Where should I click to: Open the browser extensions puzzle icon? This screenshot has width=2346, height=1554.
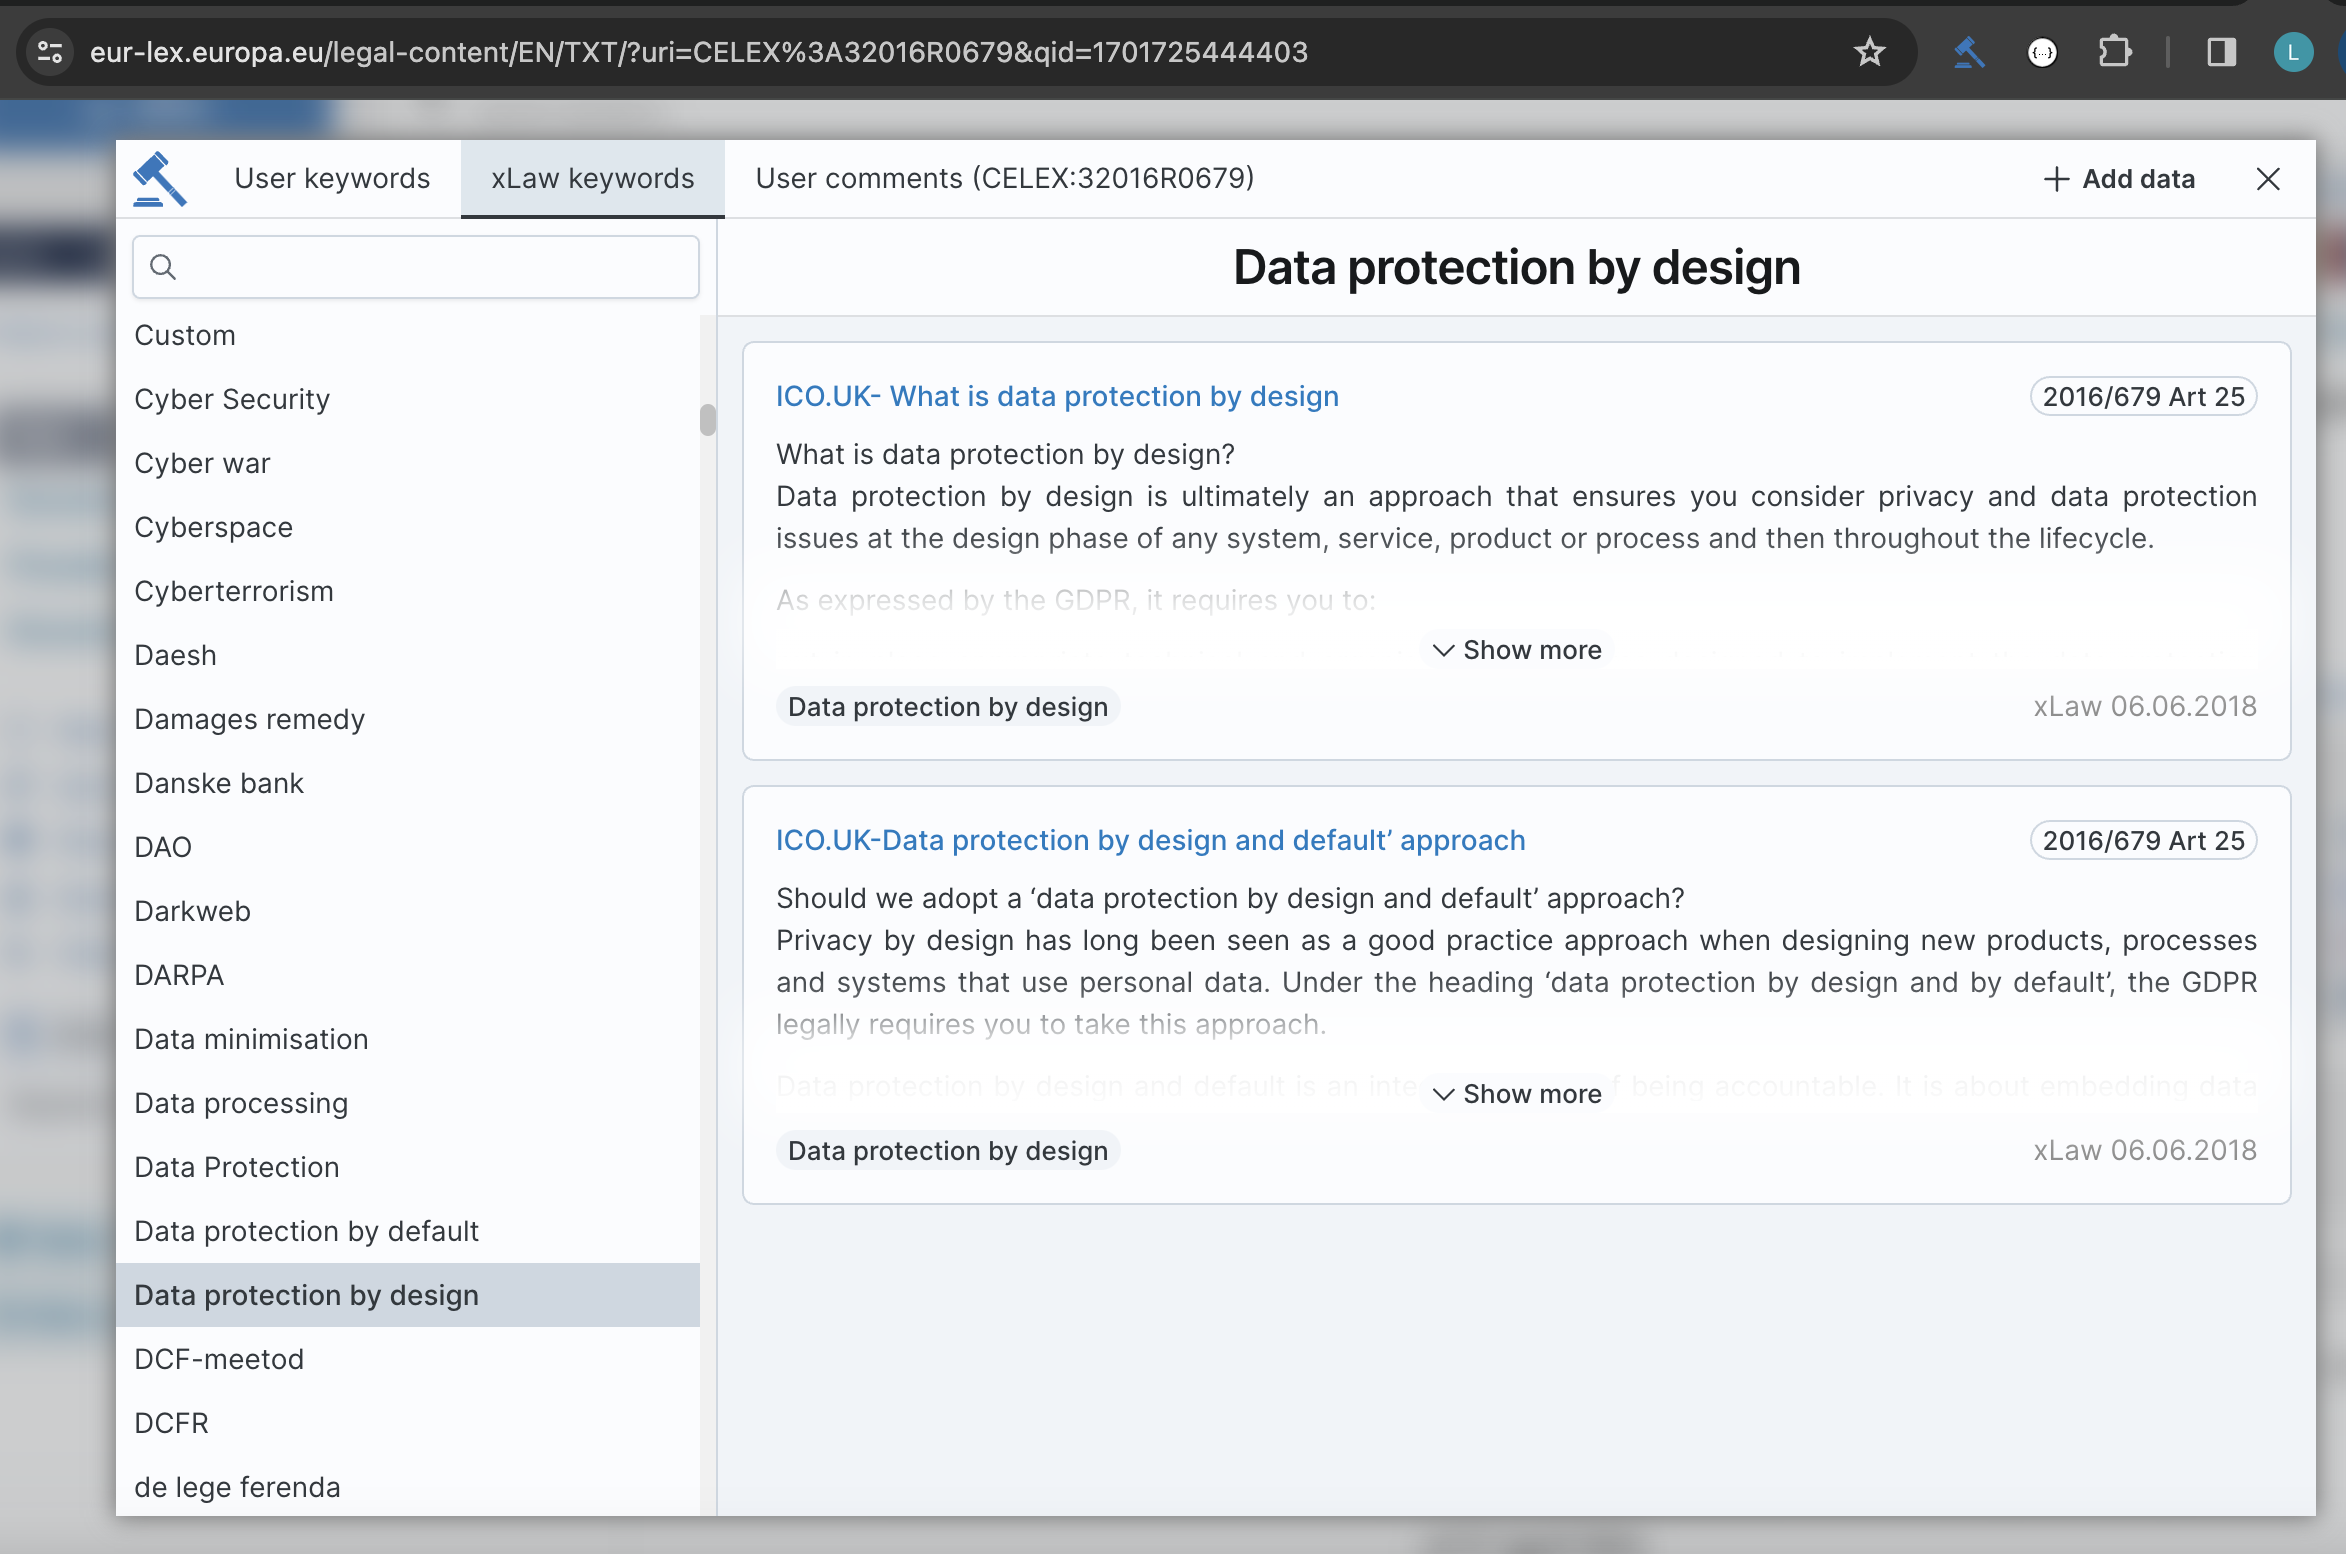pos(2114,52)
